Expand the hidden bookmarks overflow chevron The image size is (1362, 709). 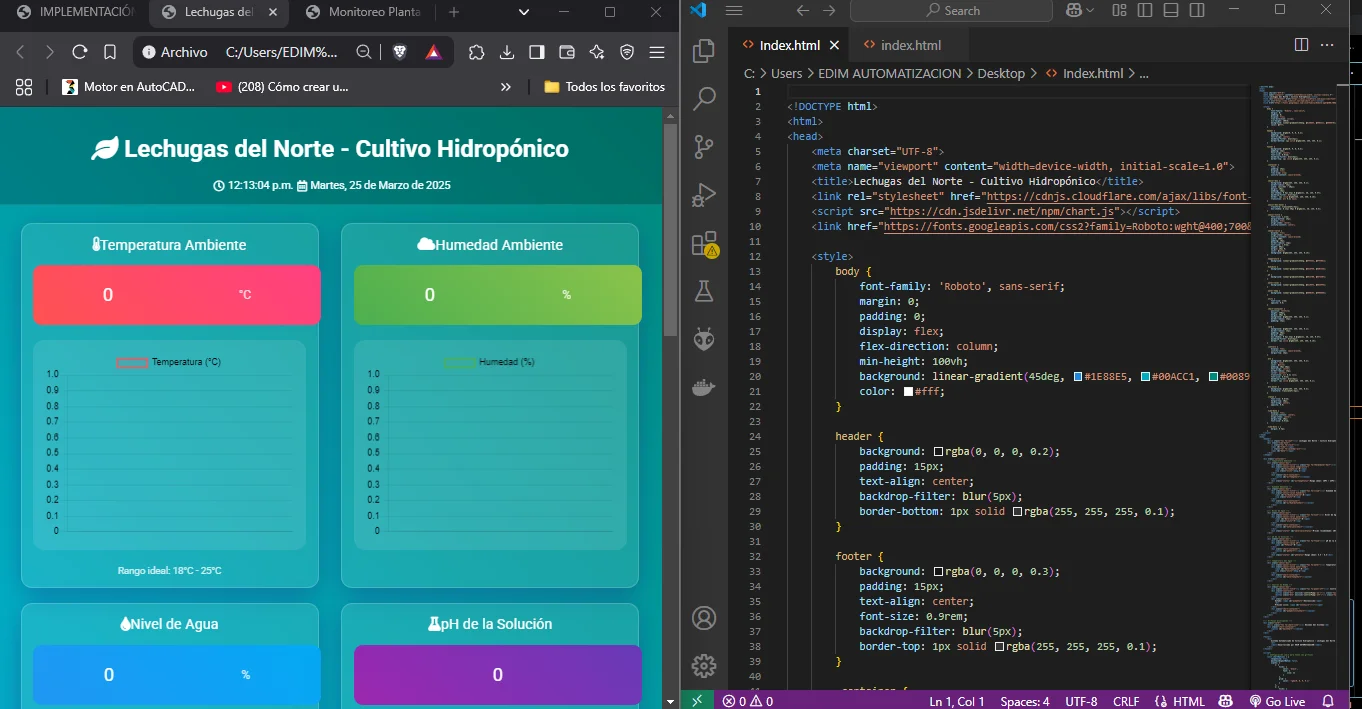point(506,87)
